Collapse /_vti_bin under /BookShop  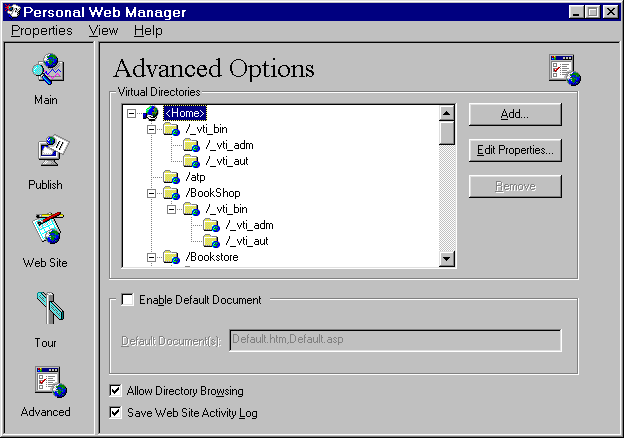point(171,209)
